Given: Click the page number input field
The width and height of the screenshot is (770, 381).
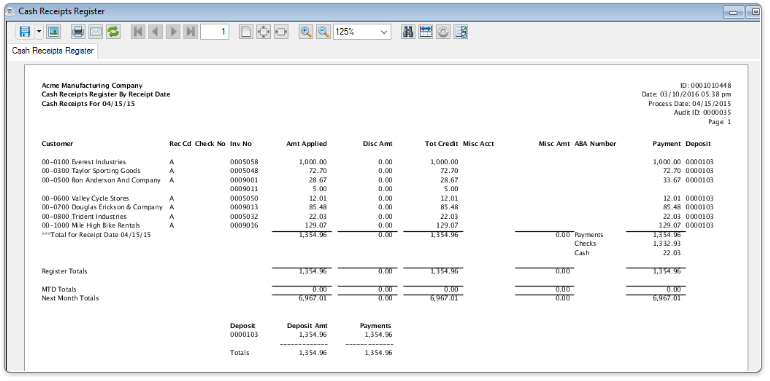Looking at the screenshot, I should point(215,32).
